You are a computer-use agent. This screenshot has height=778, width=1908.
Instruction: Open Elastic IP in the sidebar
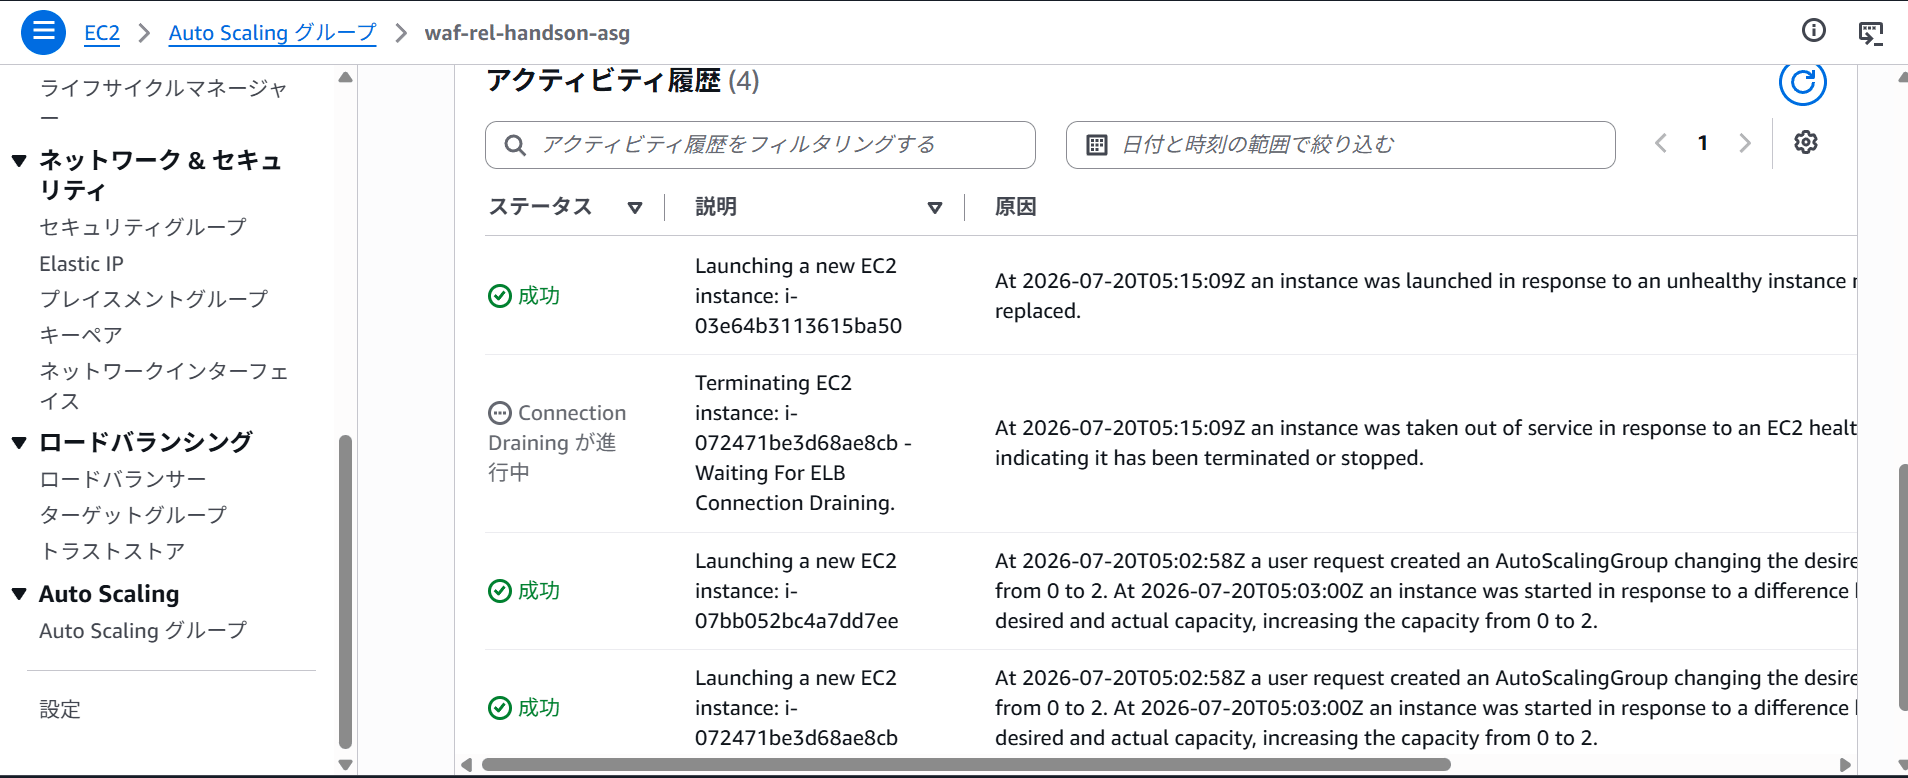point(81,264)
